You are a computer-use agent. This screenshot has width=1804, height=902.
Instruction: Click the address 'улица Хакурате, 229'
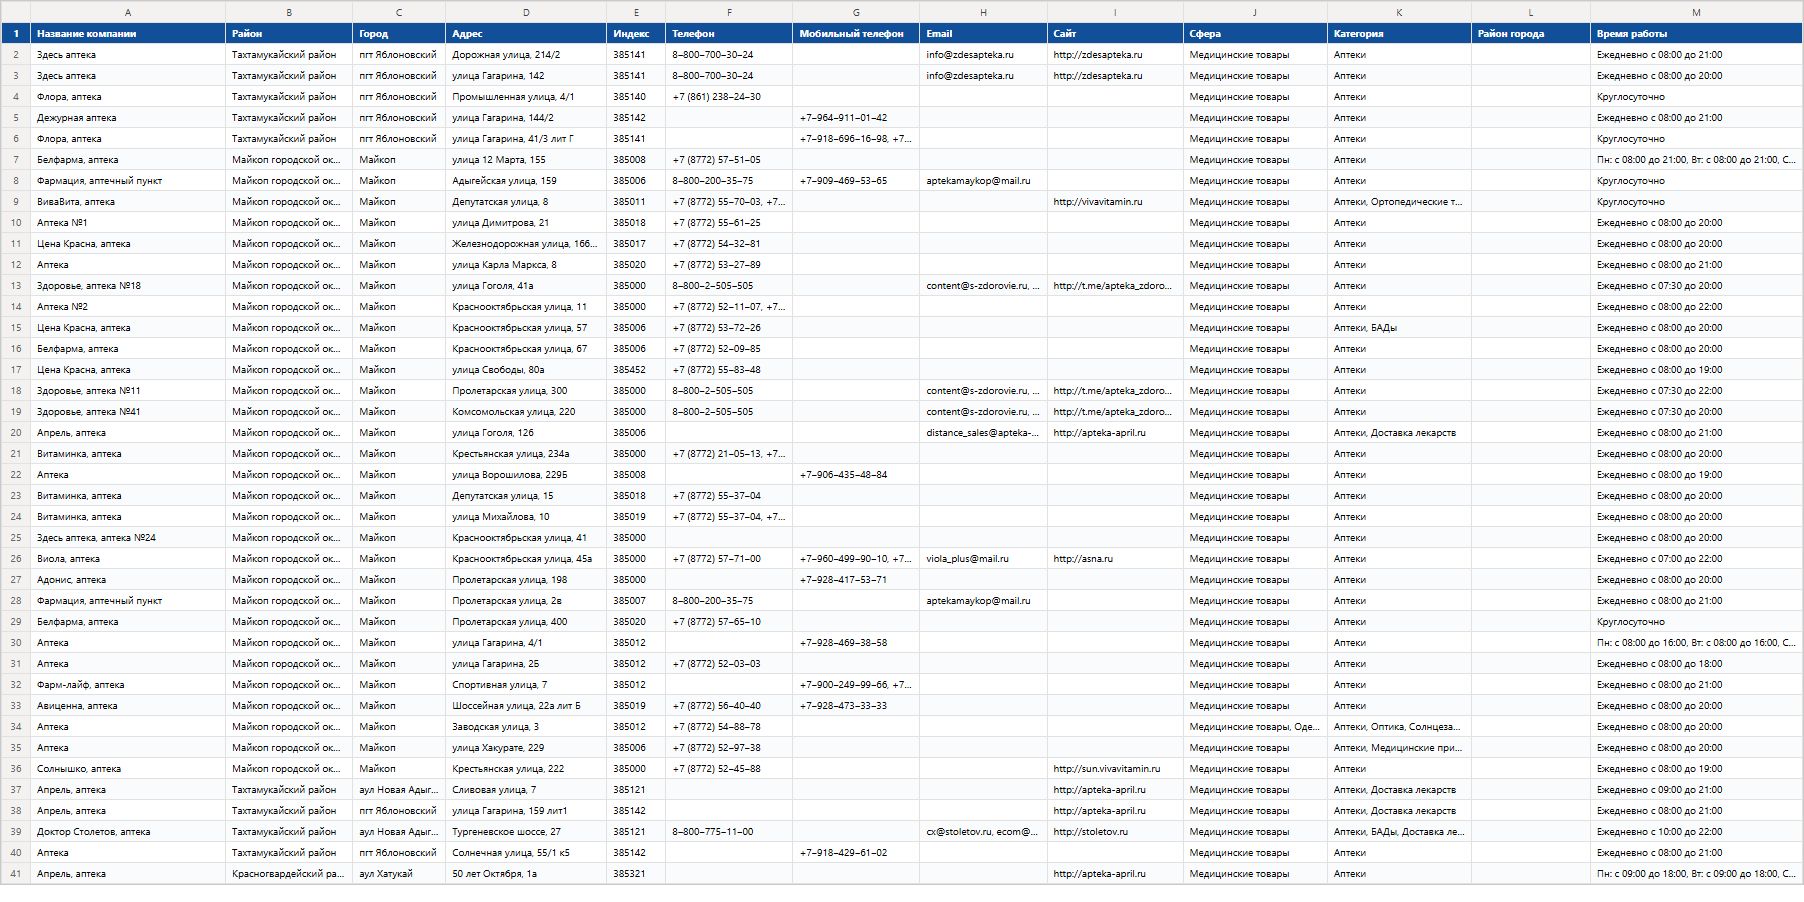point(526,747)
